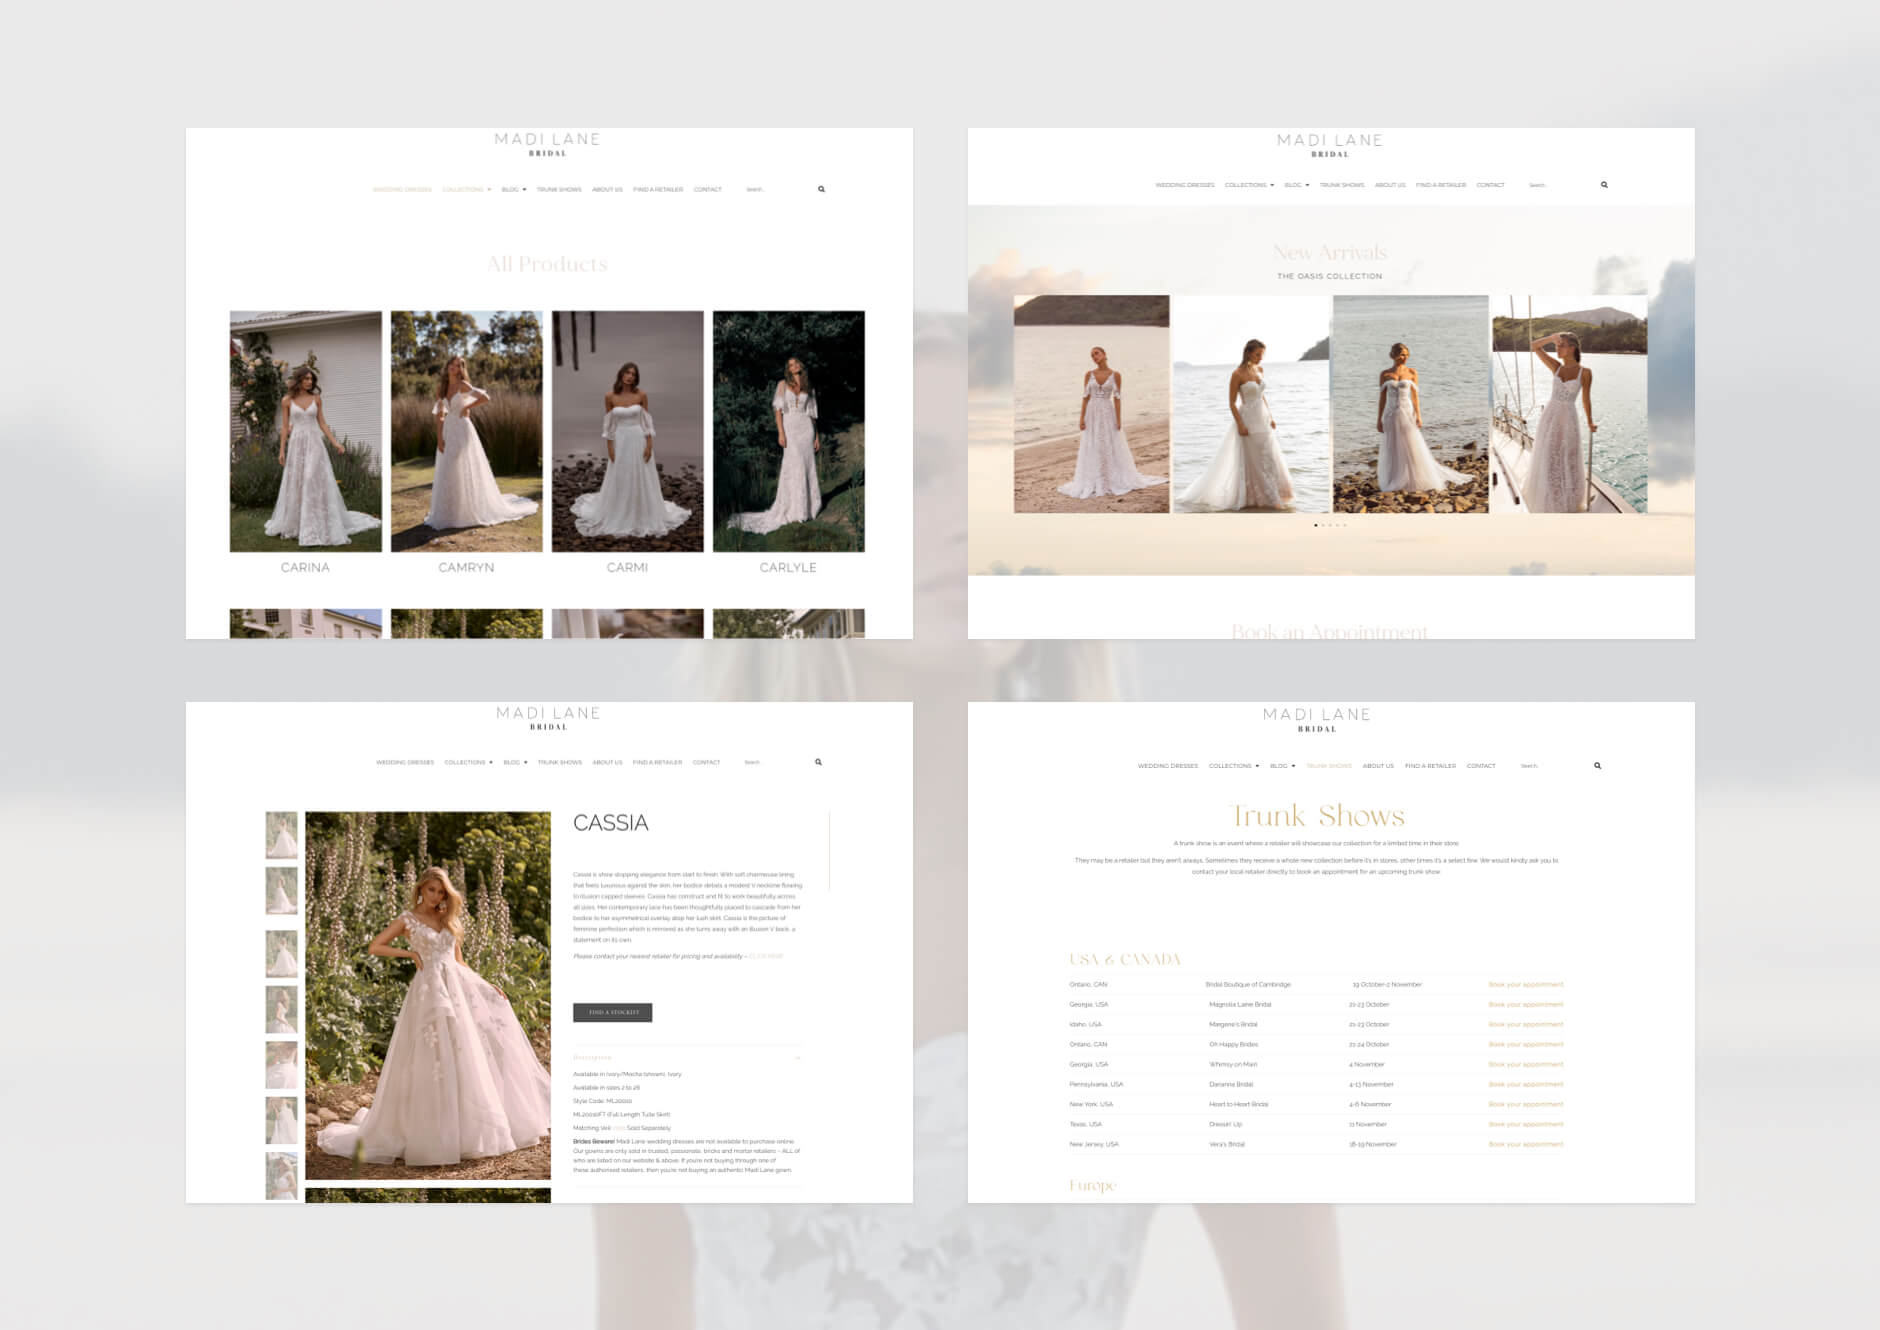Image resolution: width=1880 pixels, height=1330 pixels.
Task: Click search magnifier icon on New Arrivals page
Action: [x=1604, y=185]
